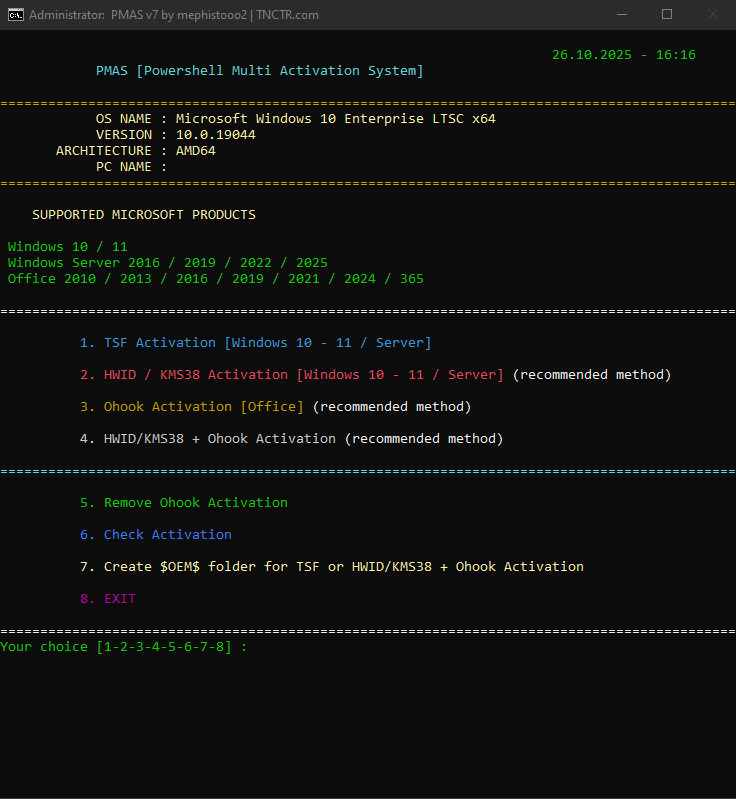Screen dimensions: 736x799
Task: Click the "Office 2010 / 2013 / 2016..." line
Action: click(x=216, y=279)
